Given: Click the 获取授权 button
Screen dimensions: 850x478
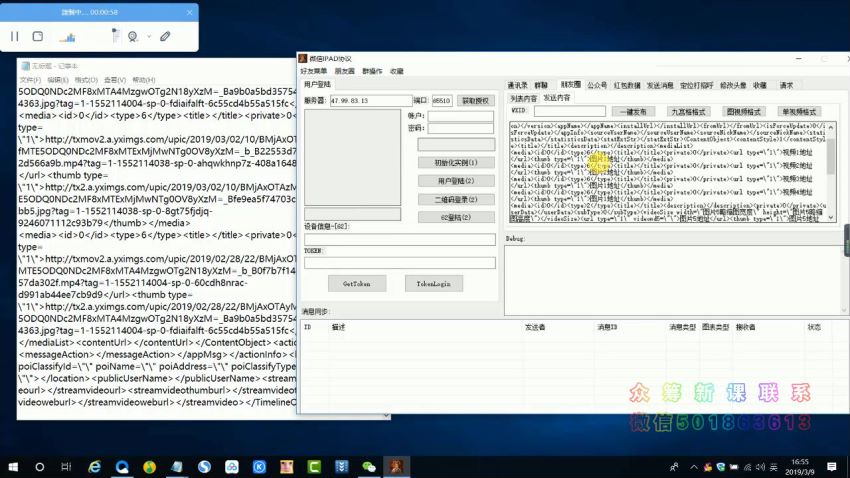Looking at the screenshot, I should point(475,101).
